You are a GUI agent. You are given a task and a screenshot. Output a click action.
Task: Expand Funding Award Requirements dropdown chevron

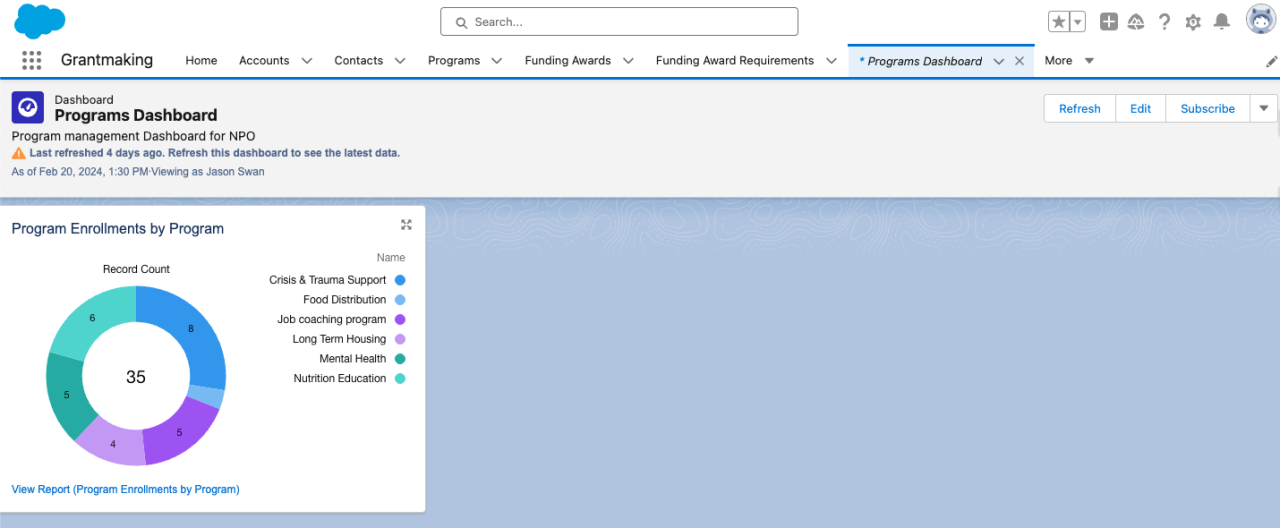(x=831, y=61)
